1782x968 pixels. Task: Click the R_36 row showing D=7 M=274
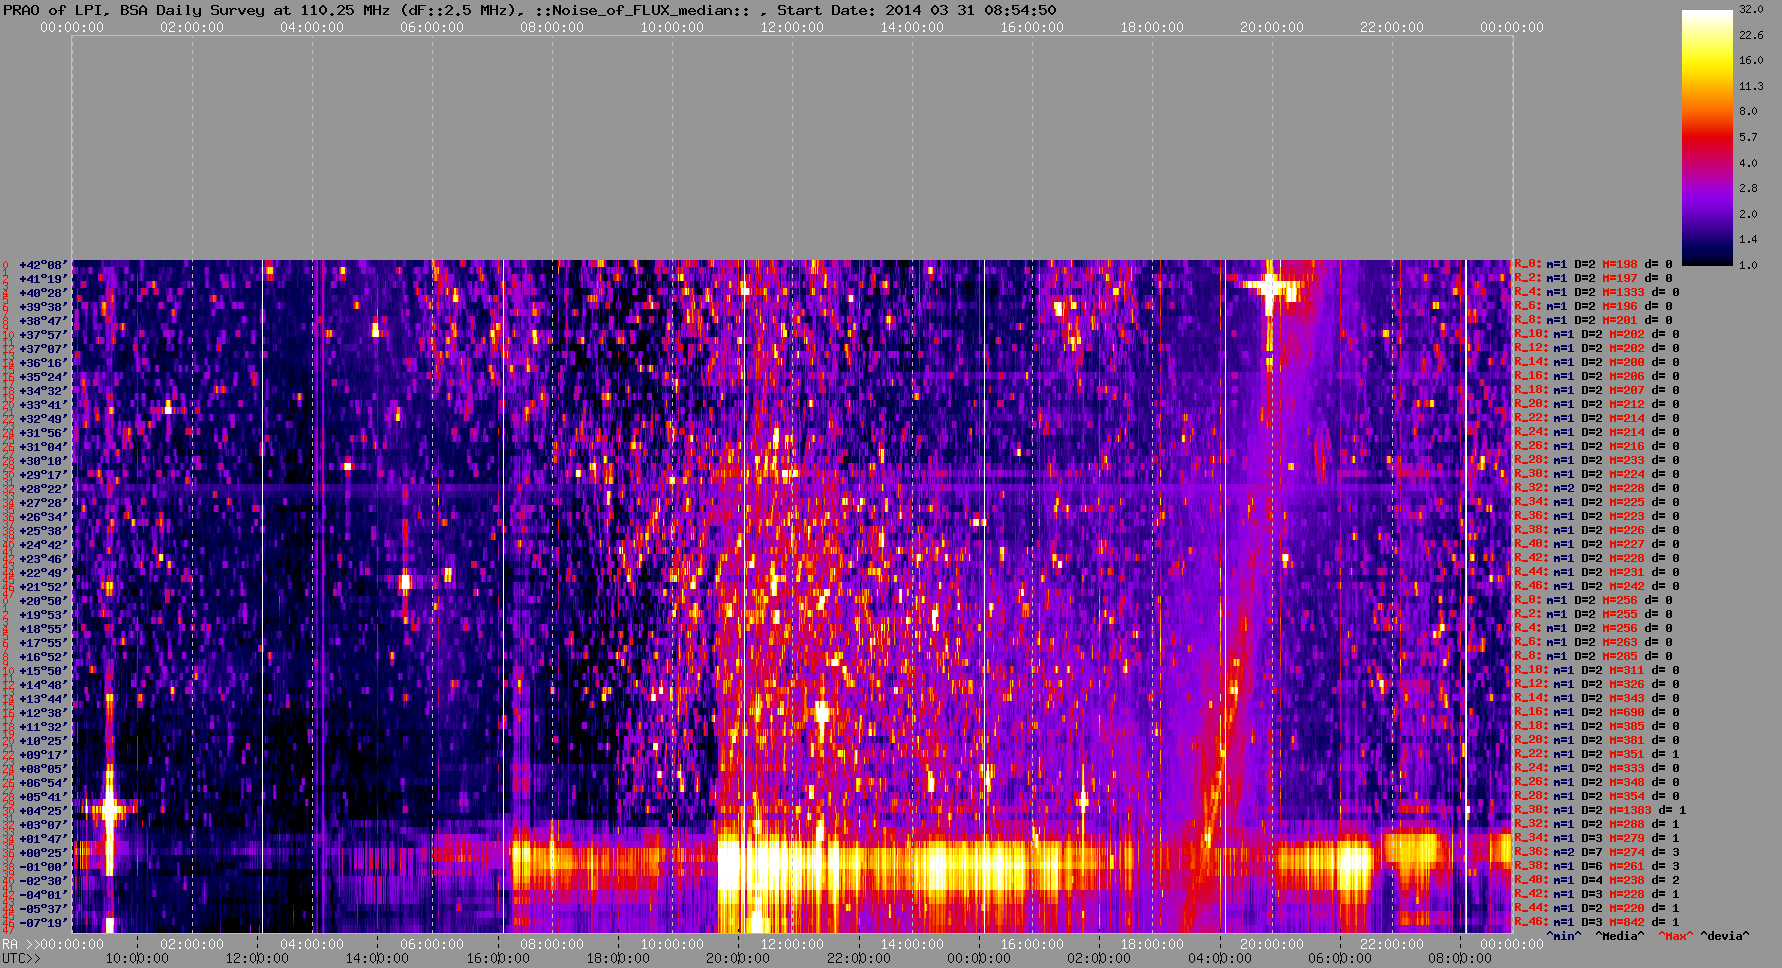(1596, 853)
